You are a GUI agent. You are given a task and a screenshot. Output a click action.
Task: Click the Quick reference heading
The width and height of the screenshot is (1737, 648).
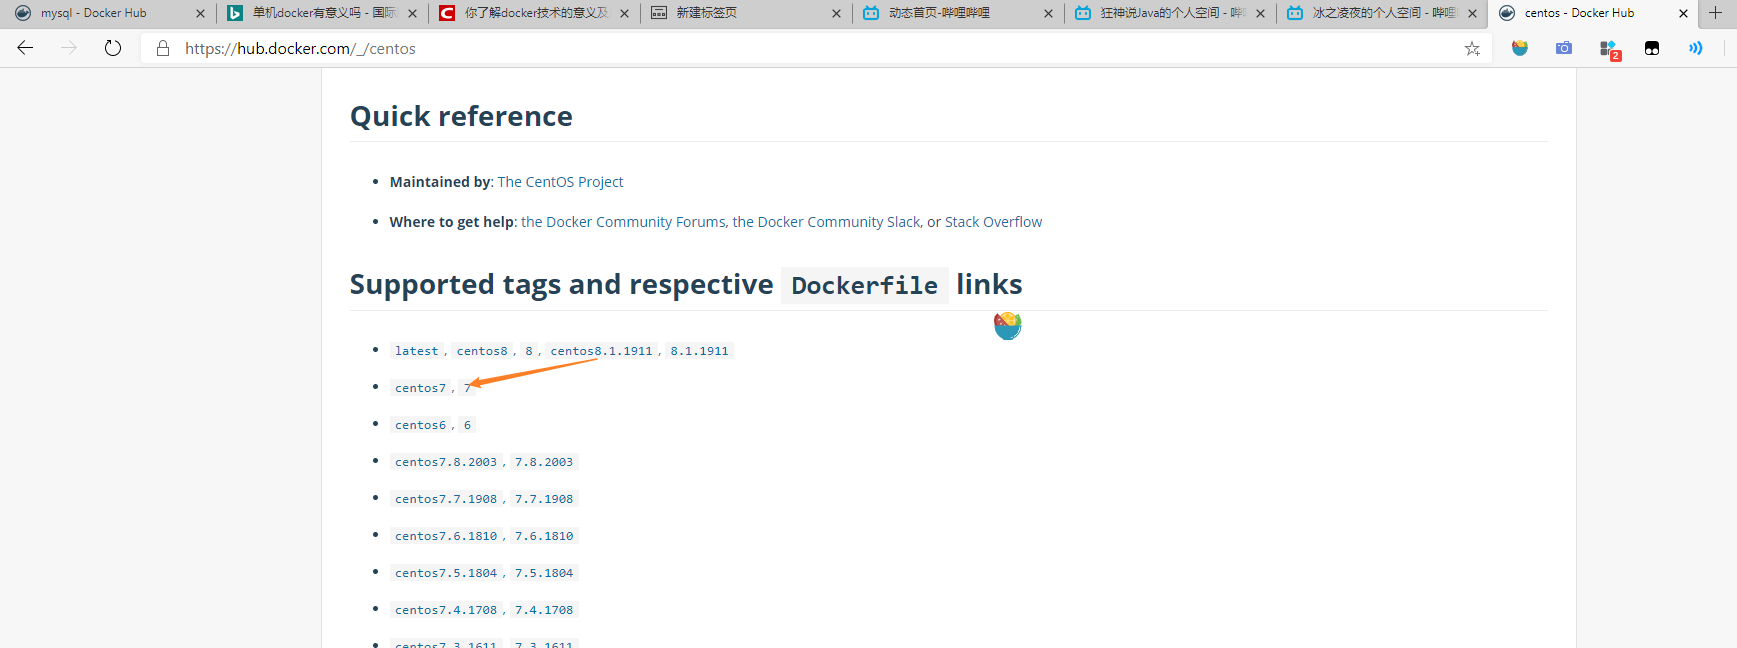coord(461,116)
